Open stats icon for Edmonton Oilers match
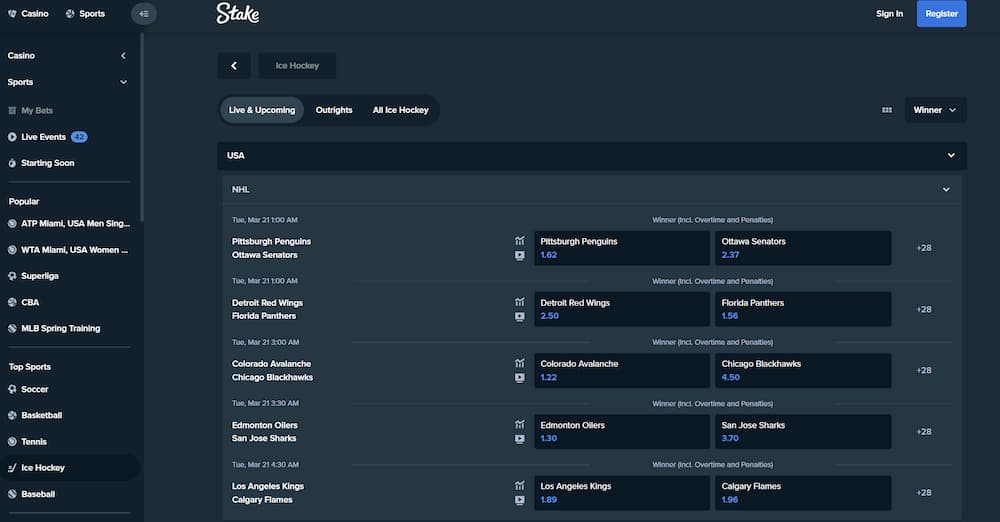Image resolution: width=1000 pixels, height=522 pixels. point(520,424)
